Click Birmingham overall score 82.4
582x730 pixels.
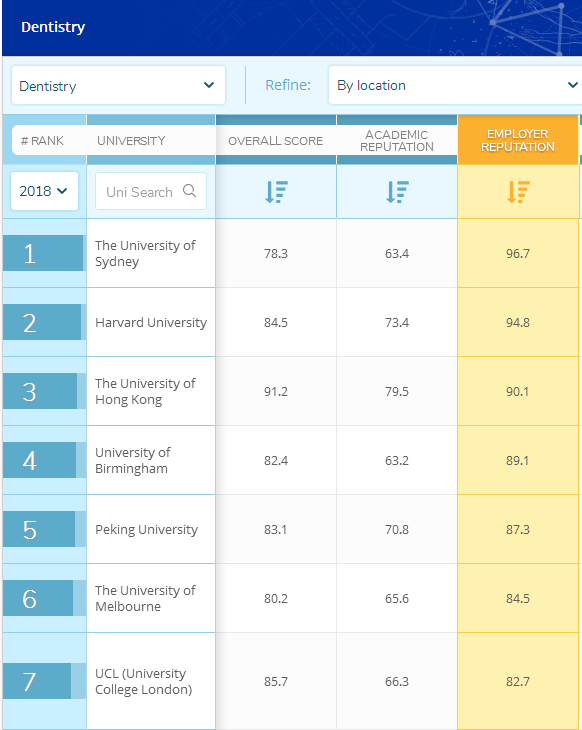(276, 460)
